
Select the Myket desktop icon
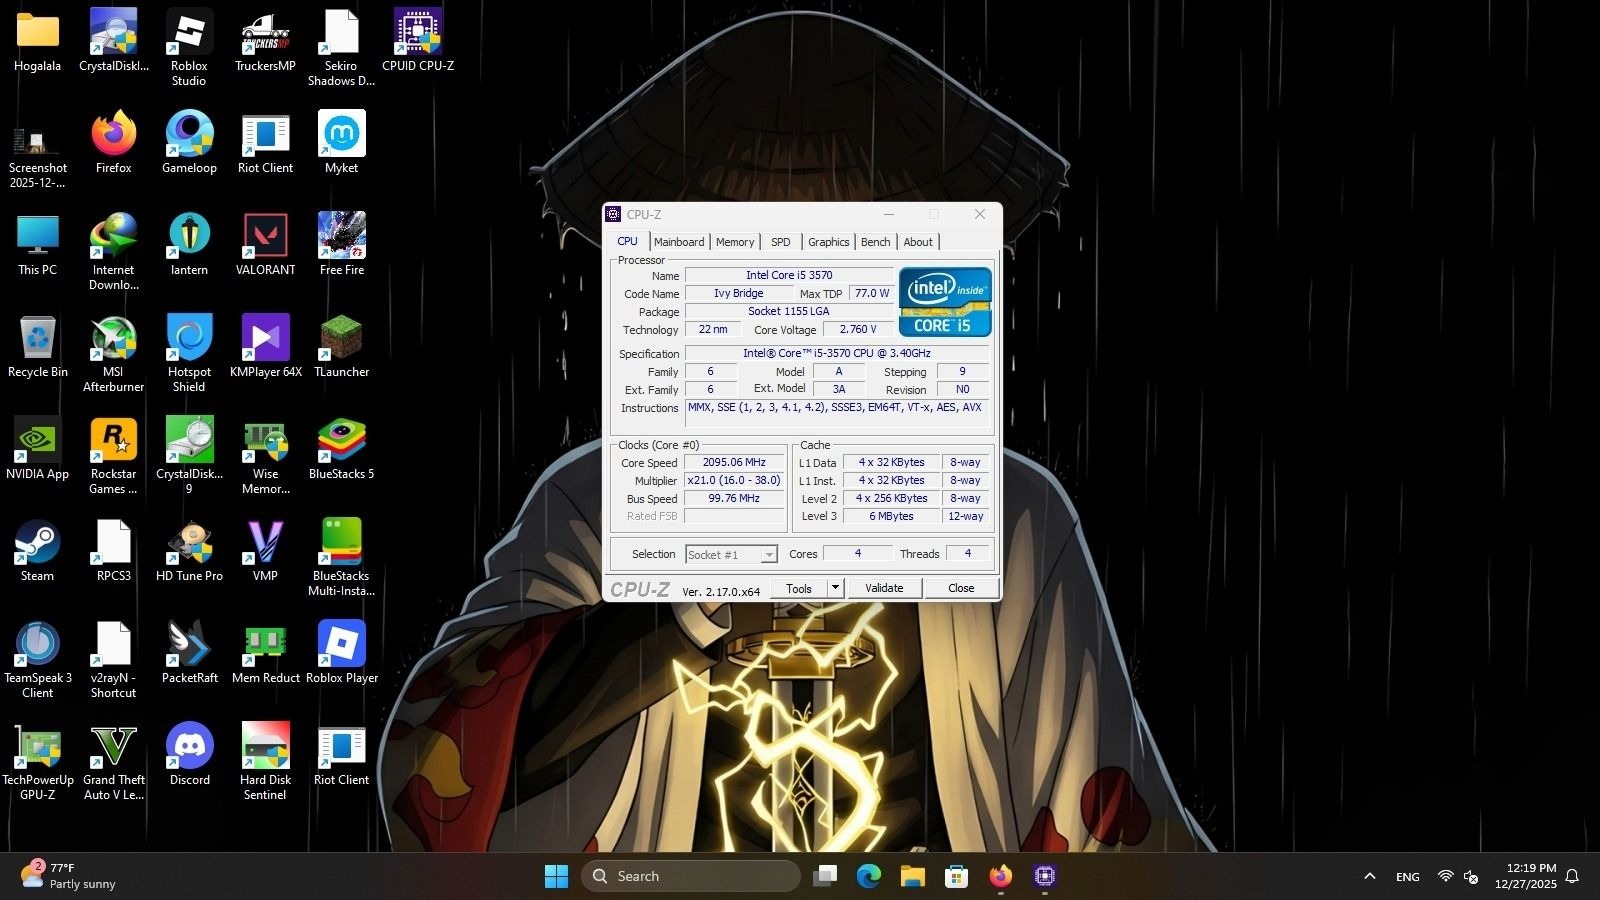point(341,142)
